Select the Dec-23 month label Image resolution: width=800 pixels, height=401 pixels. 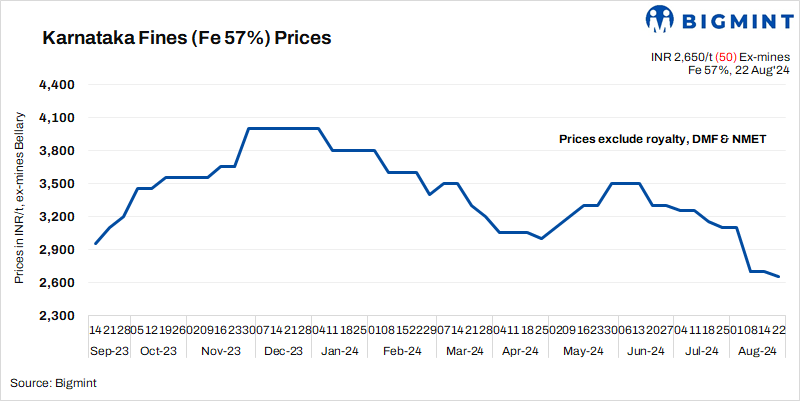[x=283, y=350]
